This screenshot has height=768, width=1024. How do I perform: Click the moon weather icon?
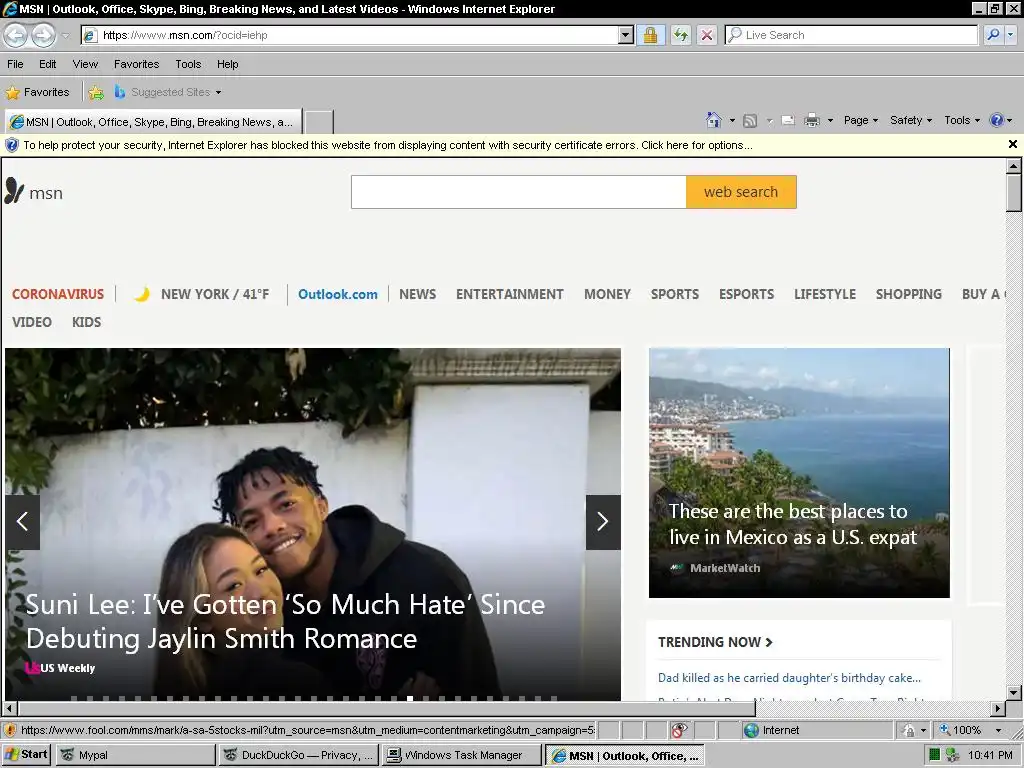142,294
